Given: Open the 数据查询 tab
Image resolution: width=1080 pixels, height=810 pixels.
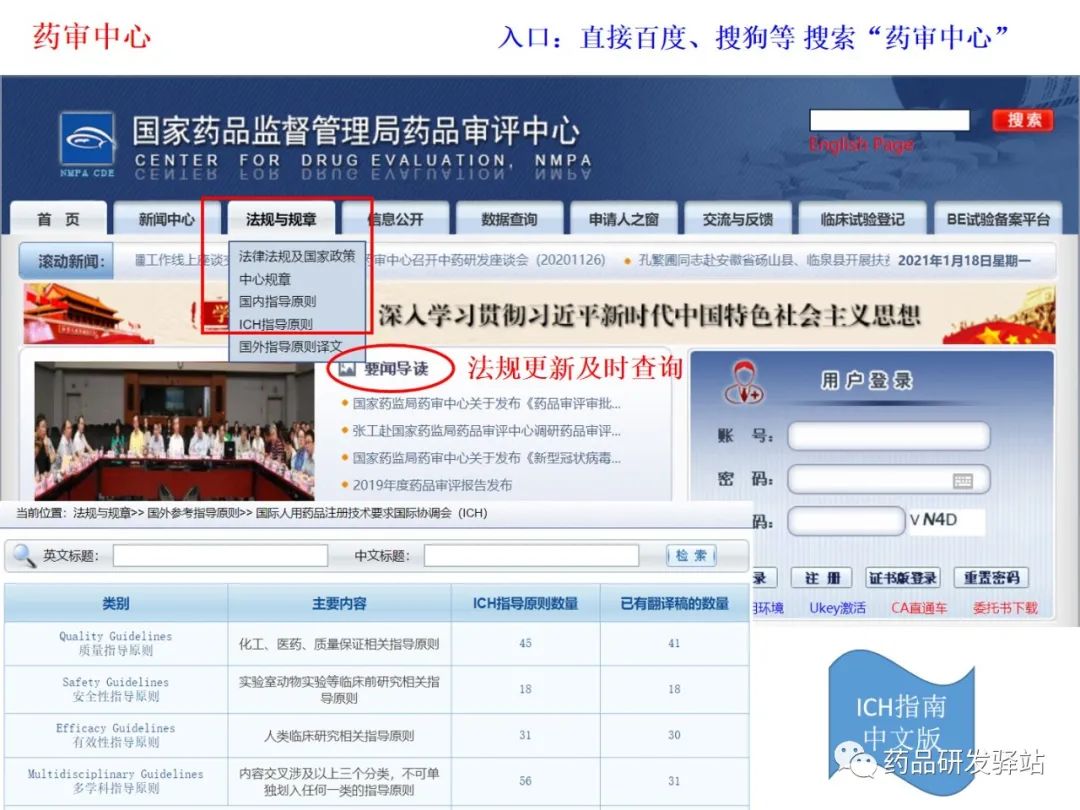Looking at the screenshot, I should (x=510, y=219).
